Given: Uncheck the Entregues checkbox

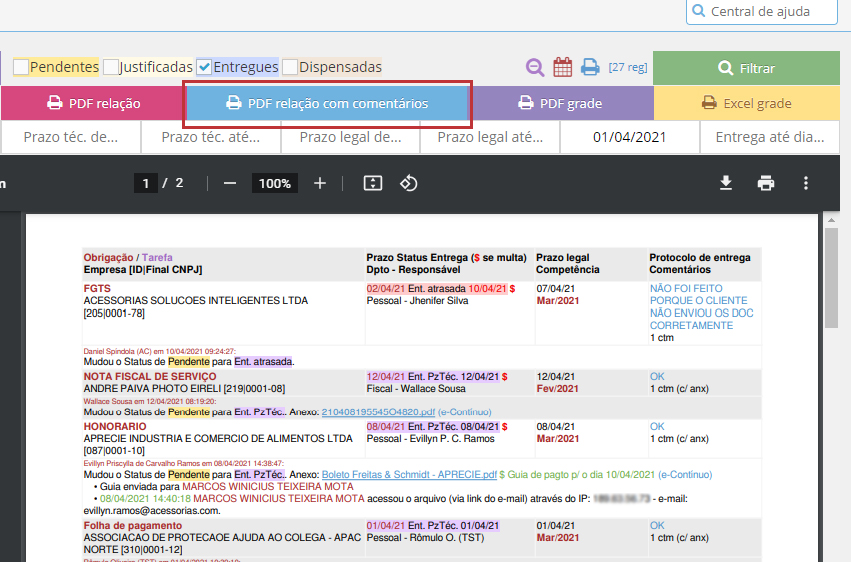Looking at the screenshot, I should (204, 67).
